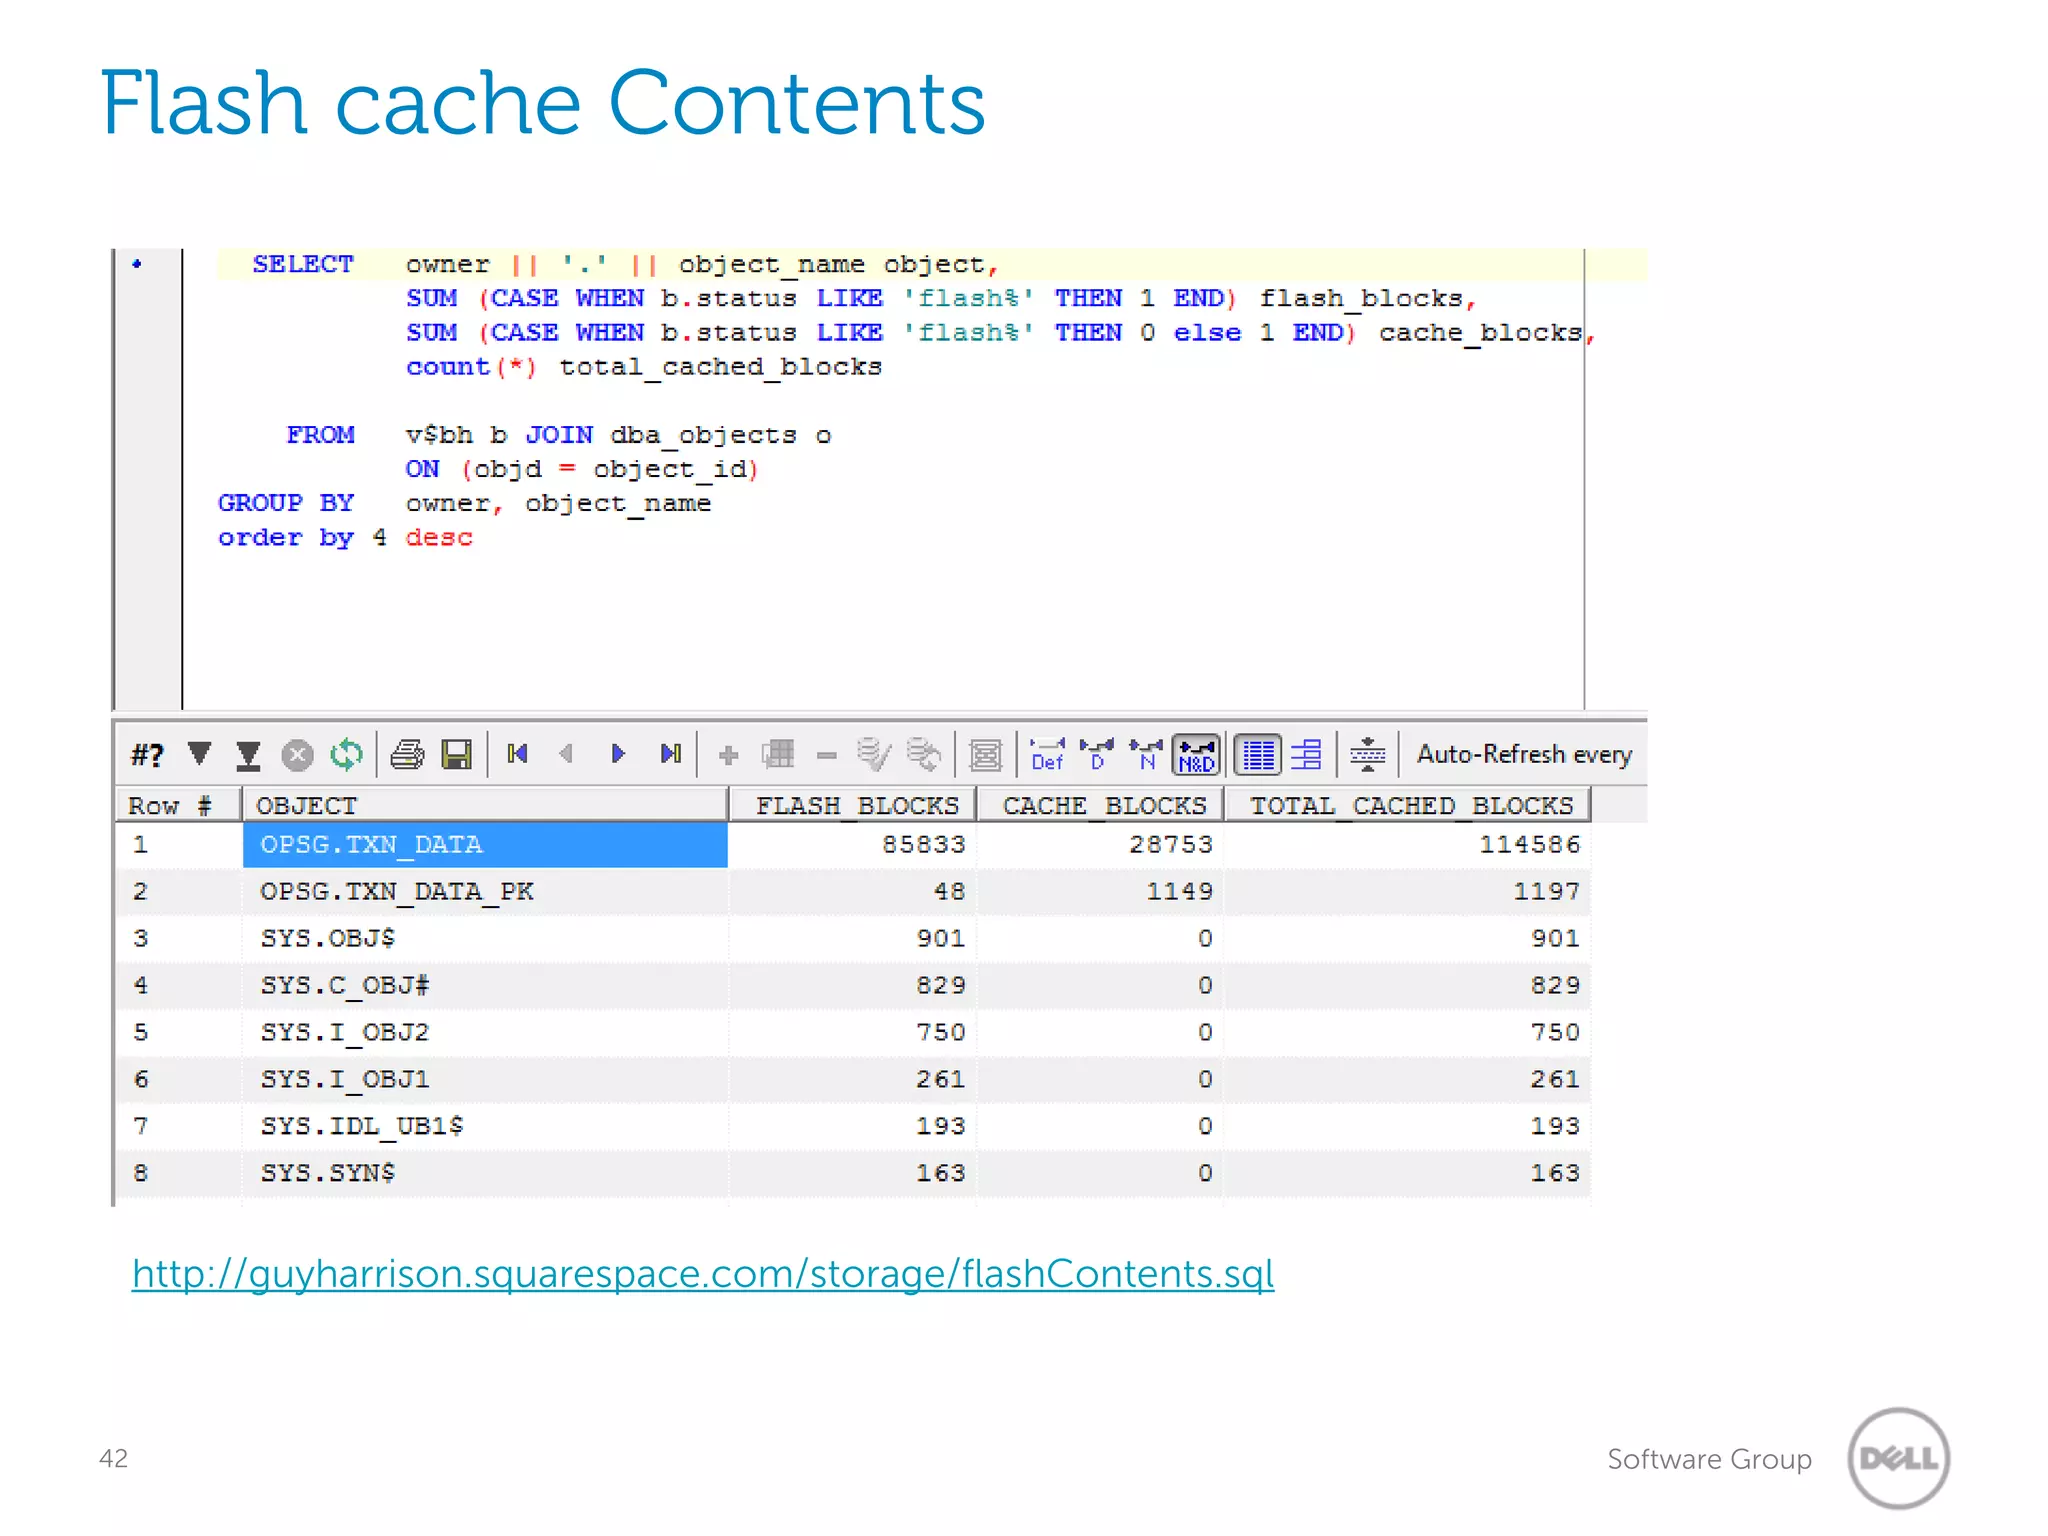2048x1536 pixels.
Task: Click the printer icon in grid toolbar
Action: pos(407,754)
